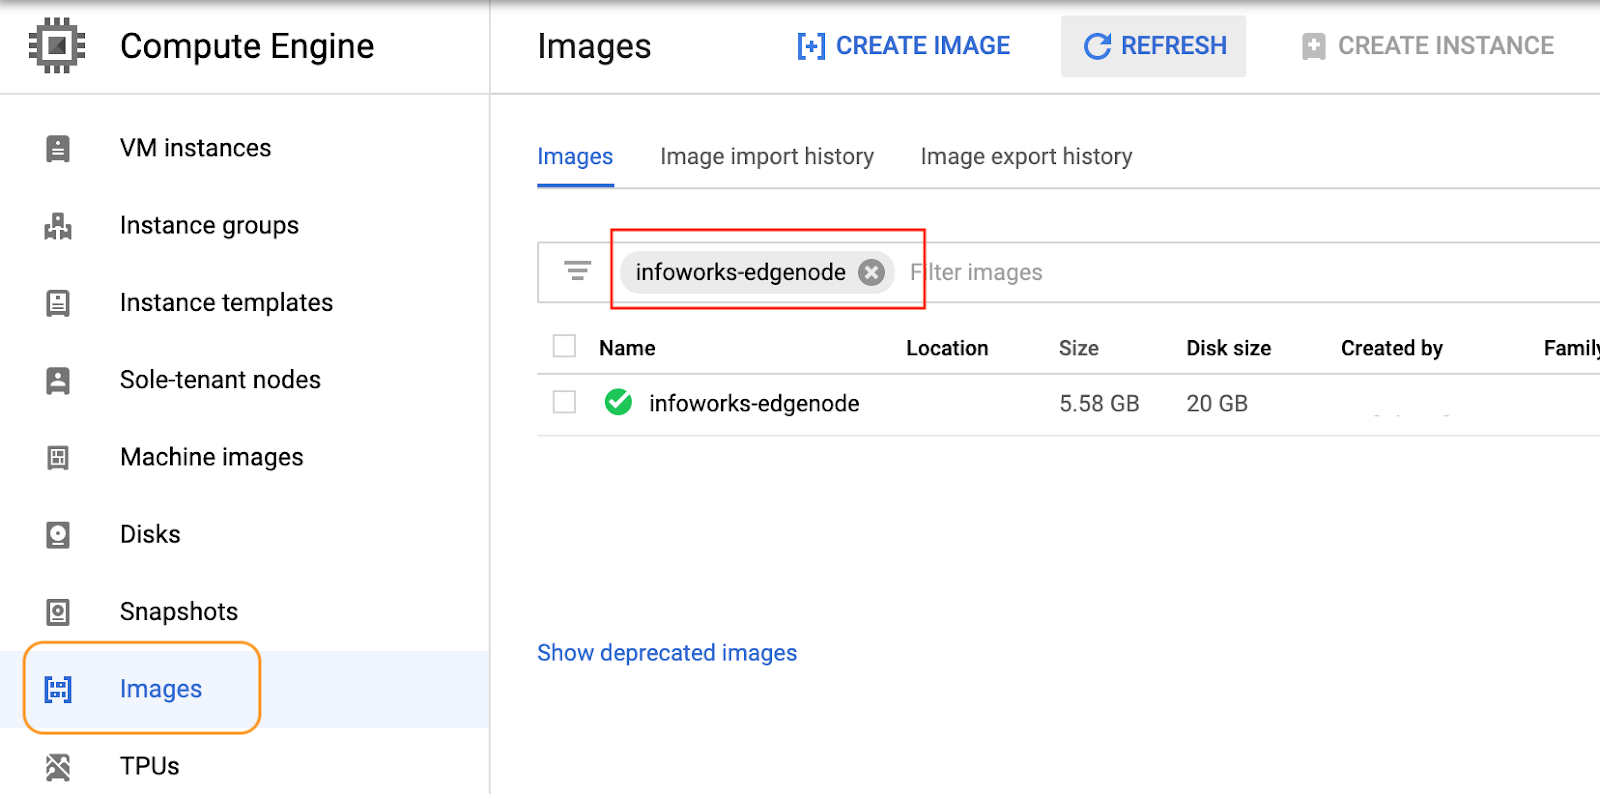Click the Images sidebar icon

pos(58,689)
